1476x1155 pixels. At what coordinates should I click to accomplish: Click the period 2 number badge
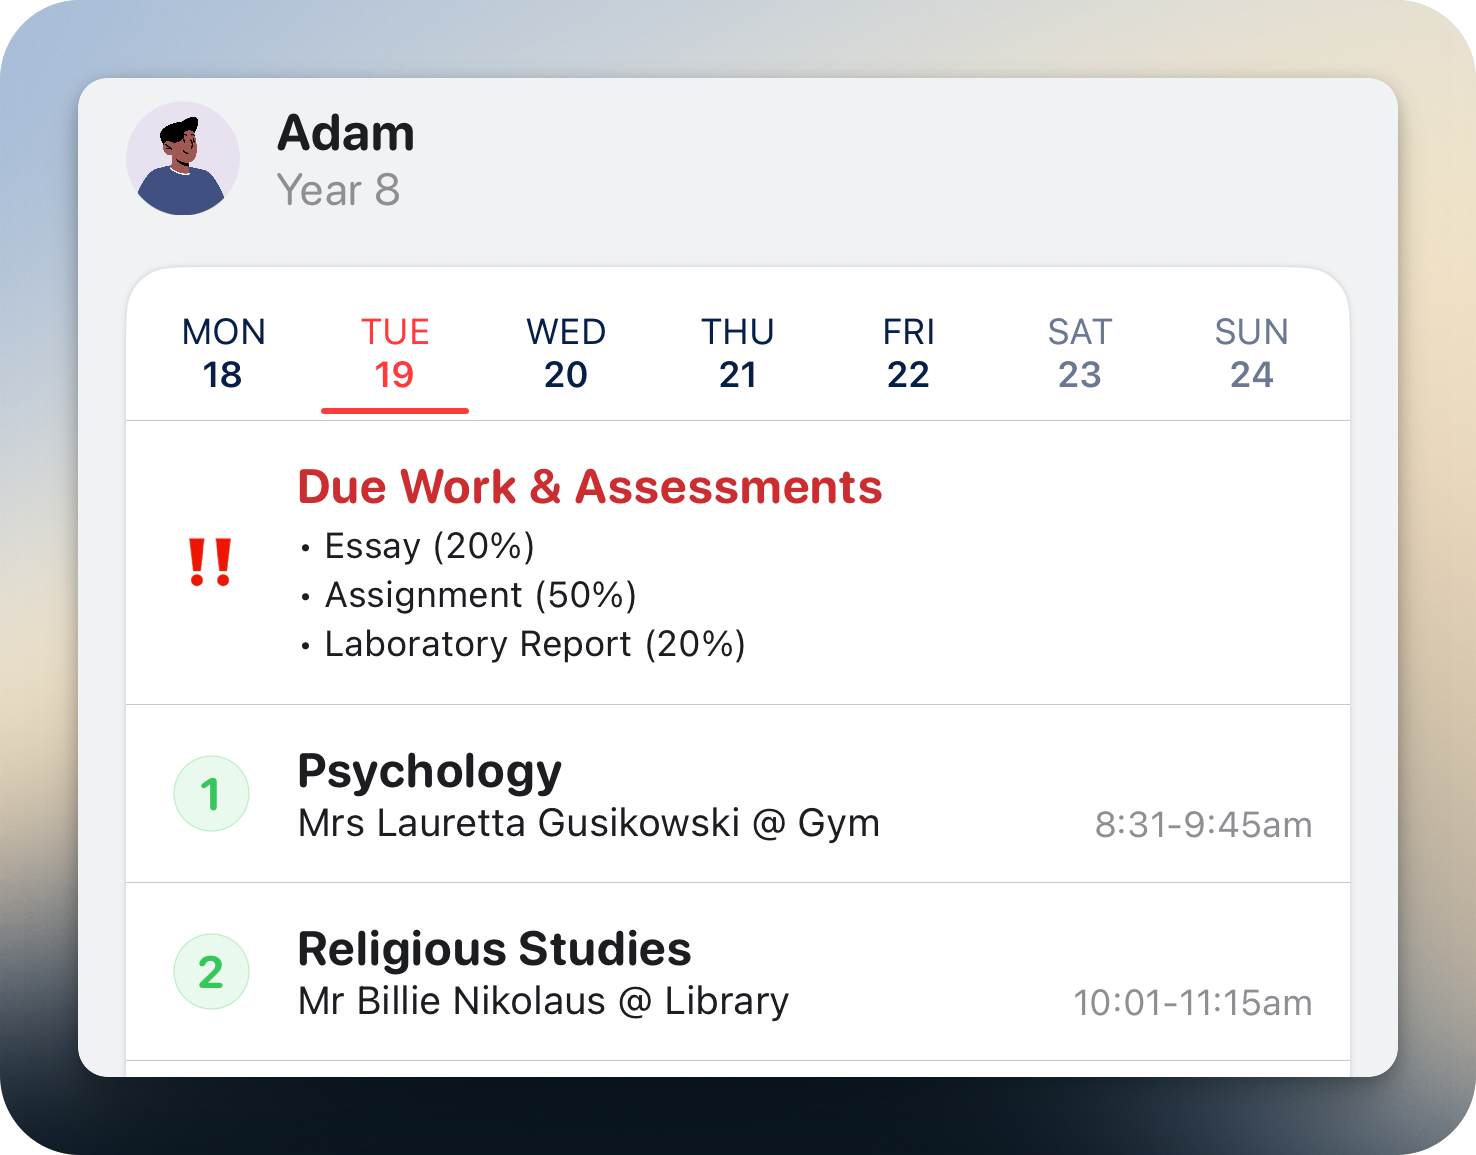click(x=211, y=972)
